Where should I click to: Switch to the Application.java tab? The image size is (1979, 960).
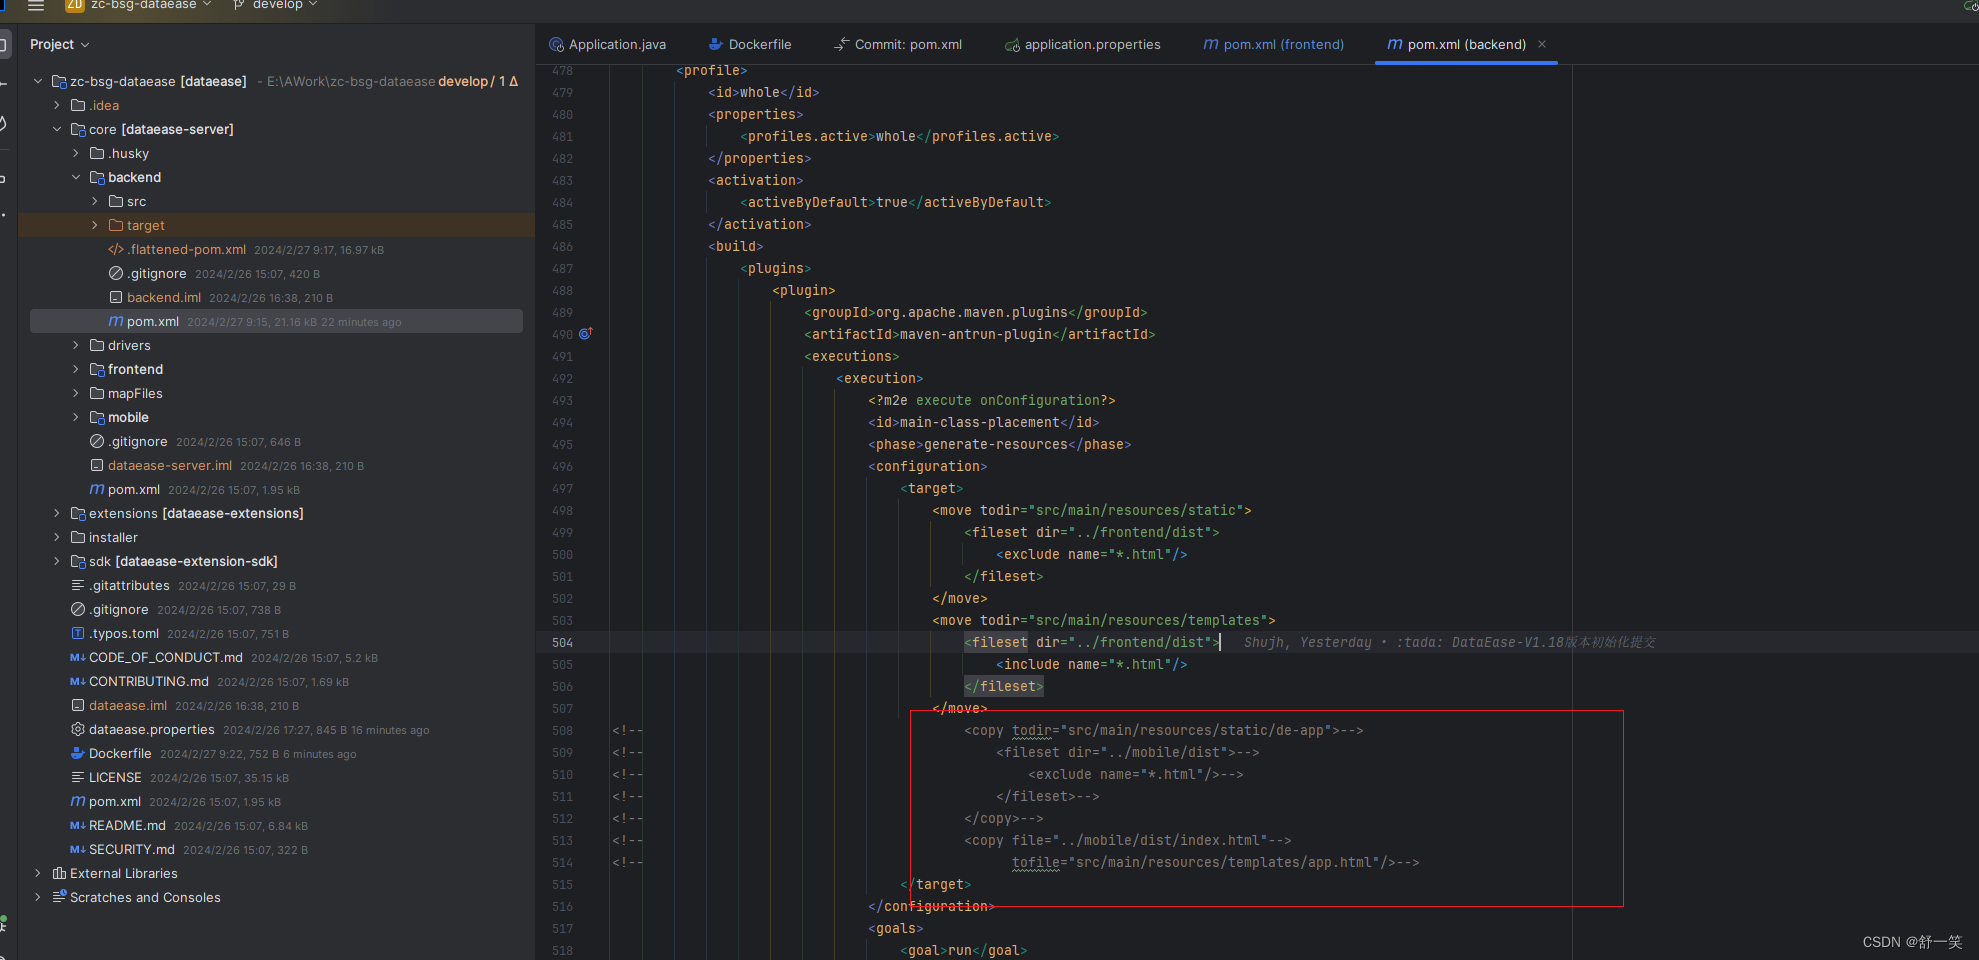(x=616, y=44)
